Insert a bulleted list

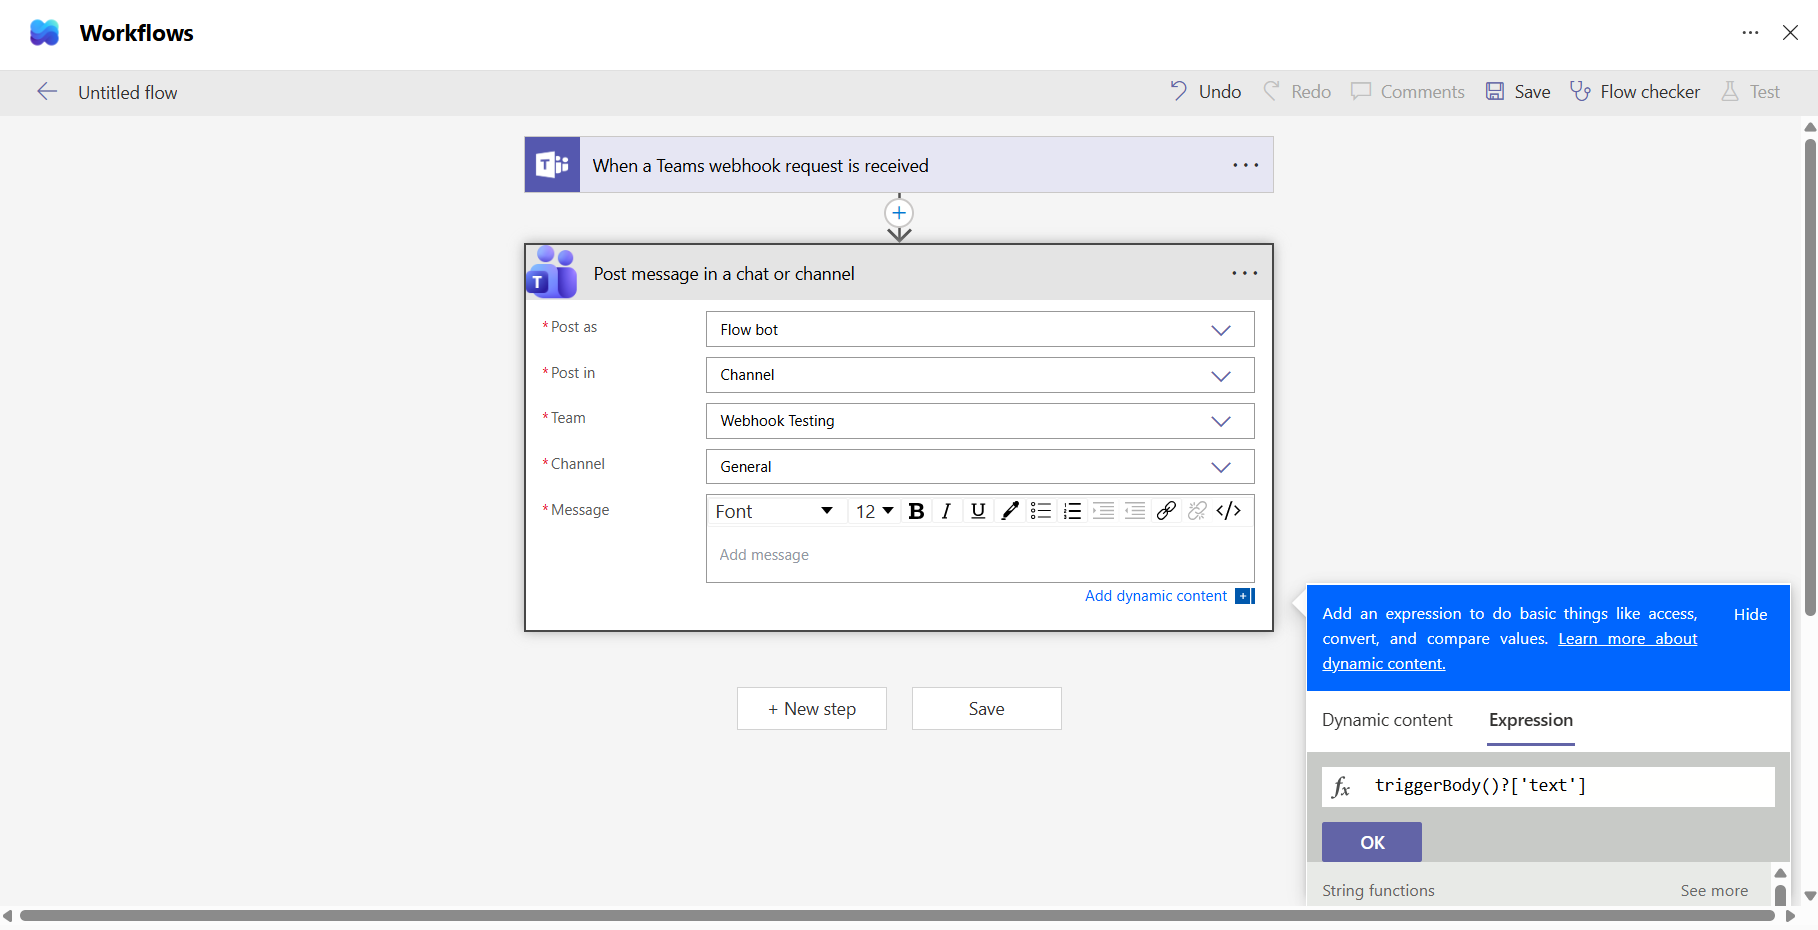pos(1041,511)
